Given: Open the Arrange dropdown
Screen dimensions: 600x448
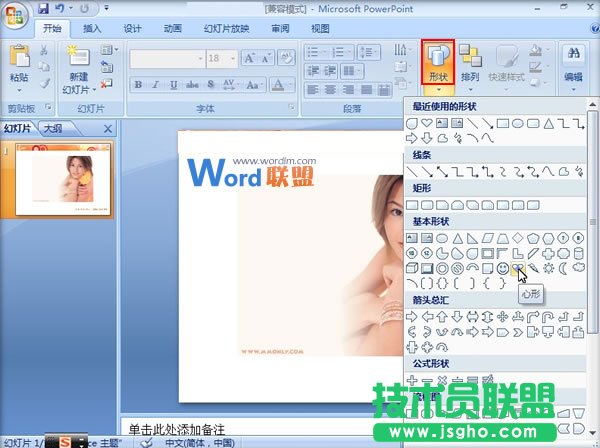Looking at the screenshot, I should tap(470, 68).
